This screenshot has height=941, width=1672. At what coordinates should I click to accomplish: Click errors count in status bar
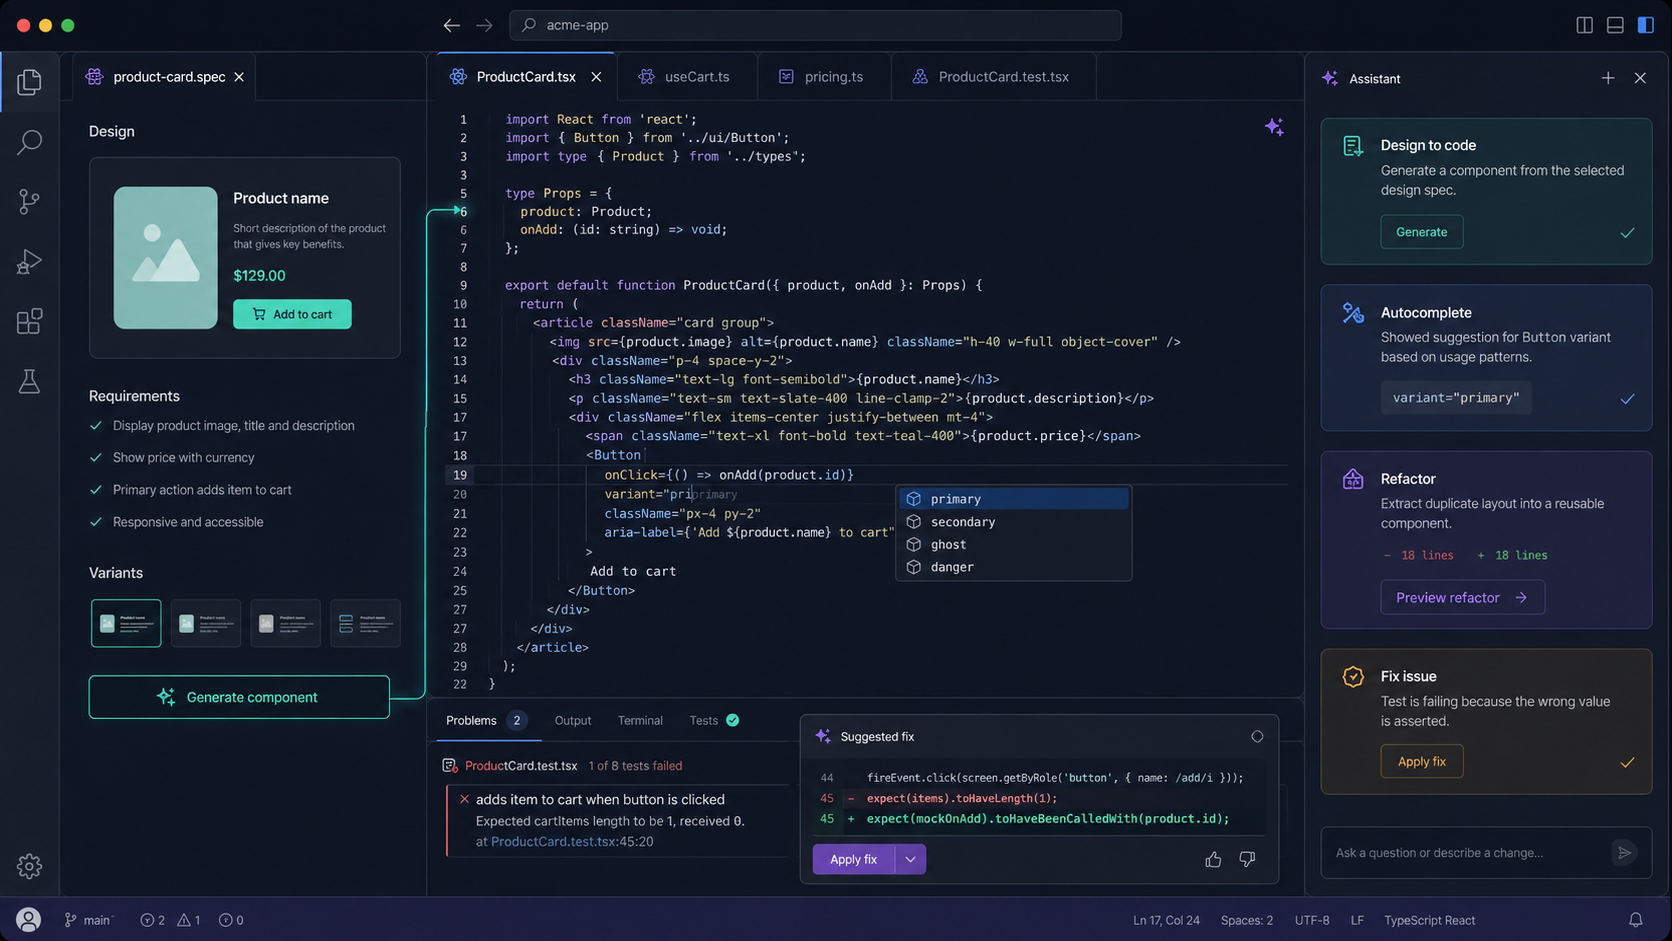click(153, 920)
